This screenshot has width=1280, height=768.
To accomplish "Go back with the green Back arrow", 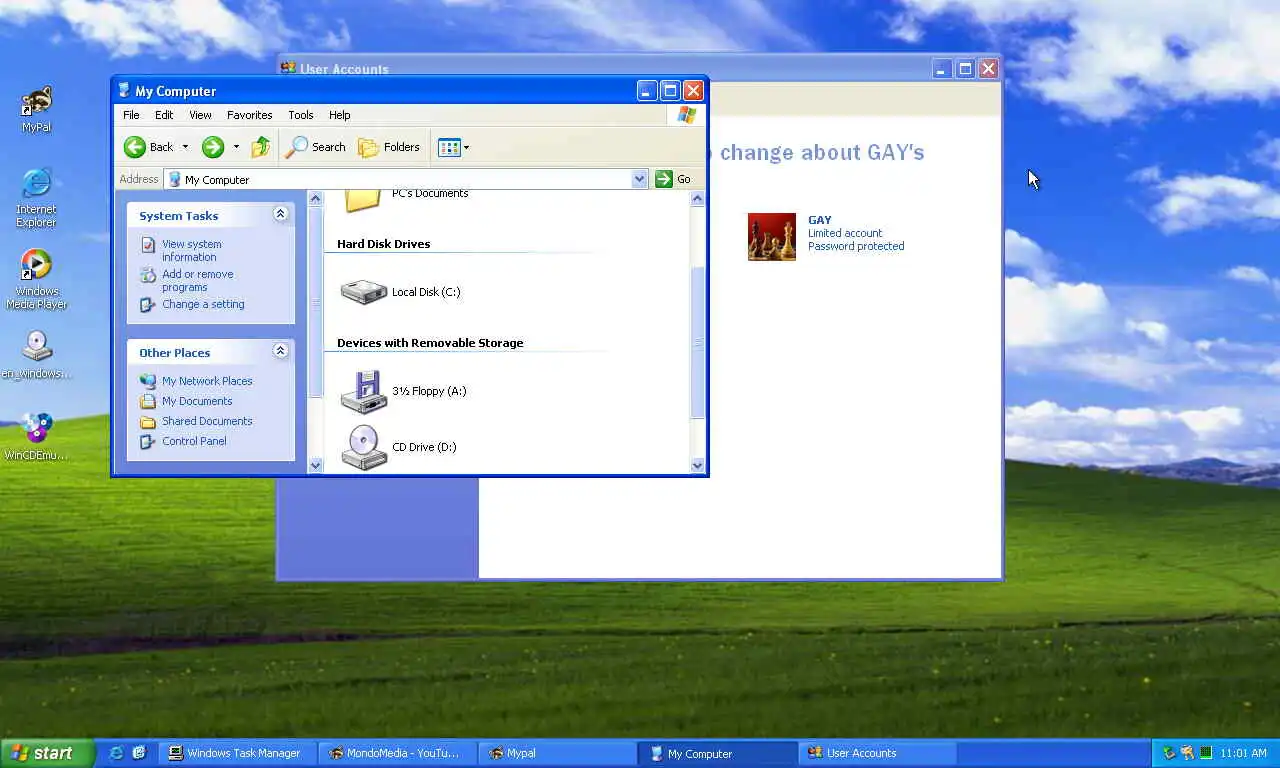I will [148, 147].
